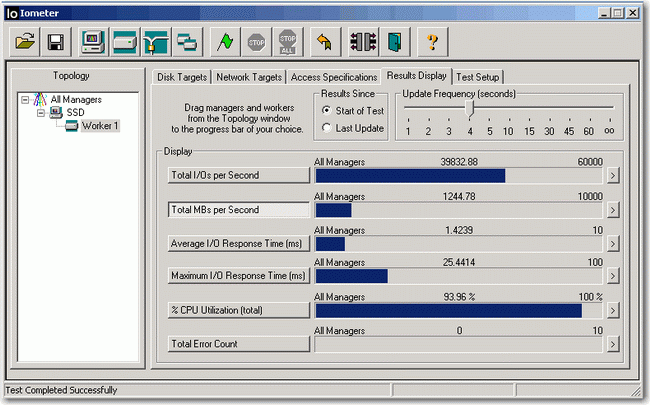Open arrow button beside Total I/Os bar
This screenshot has height=405, width=650.
coord(613,176)
